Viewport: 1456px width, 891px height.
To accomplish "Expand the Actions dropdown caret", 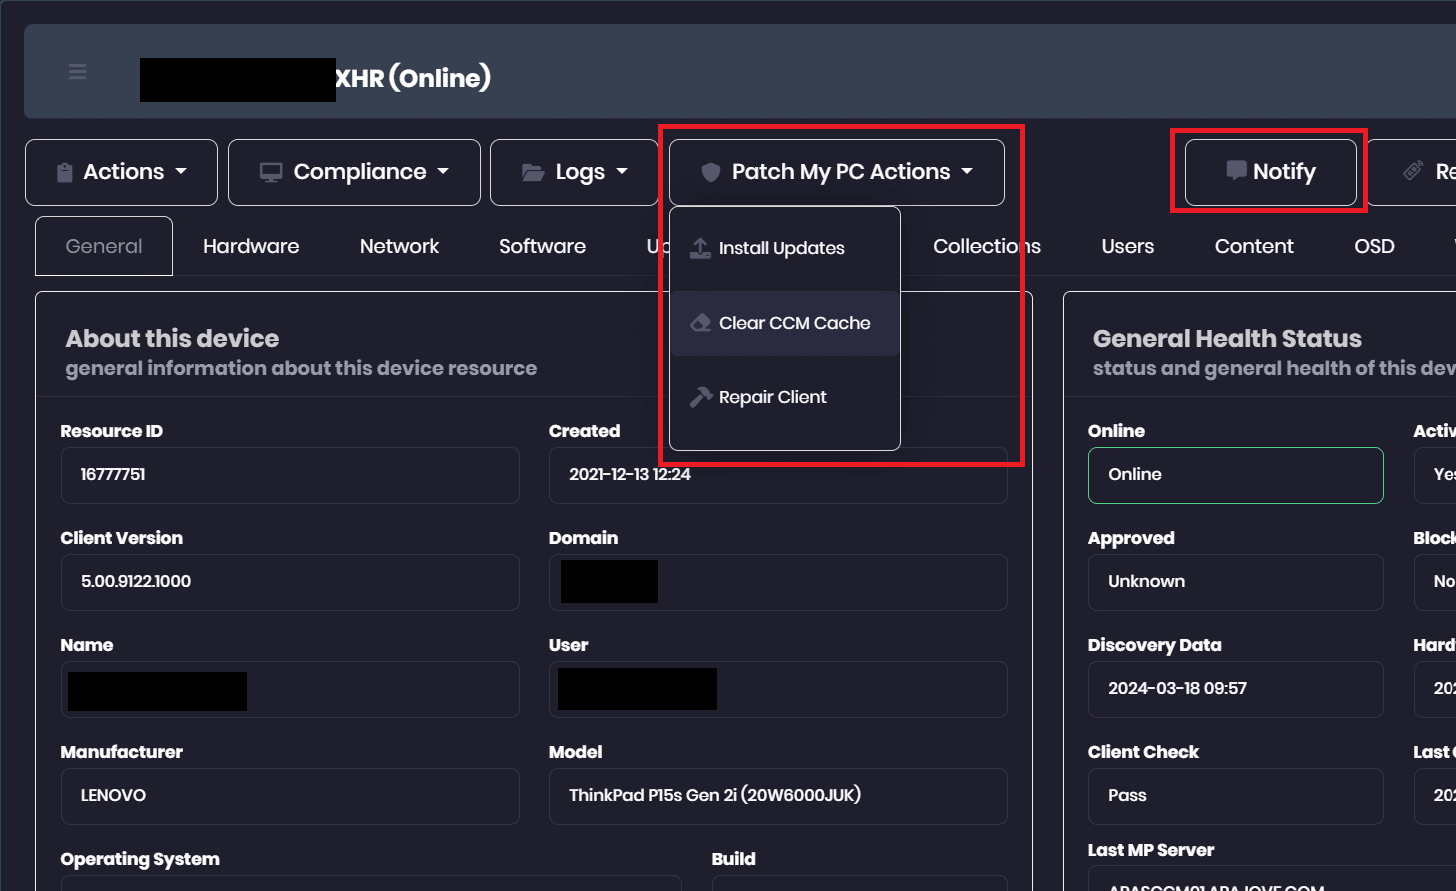I will (181, 172).
